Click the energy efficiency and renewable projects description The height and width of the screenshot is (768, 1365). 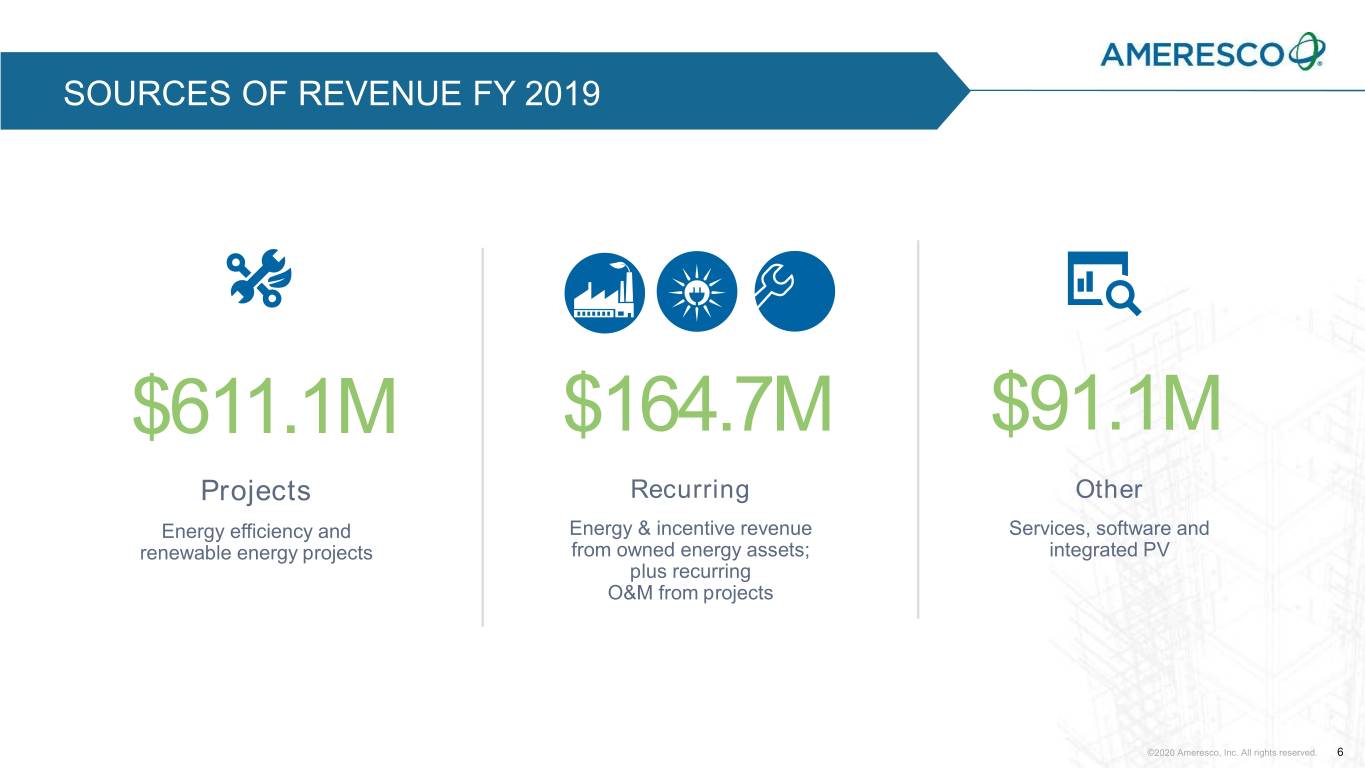coord(256,542)
